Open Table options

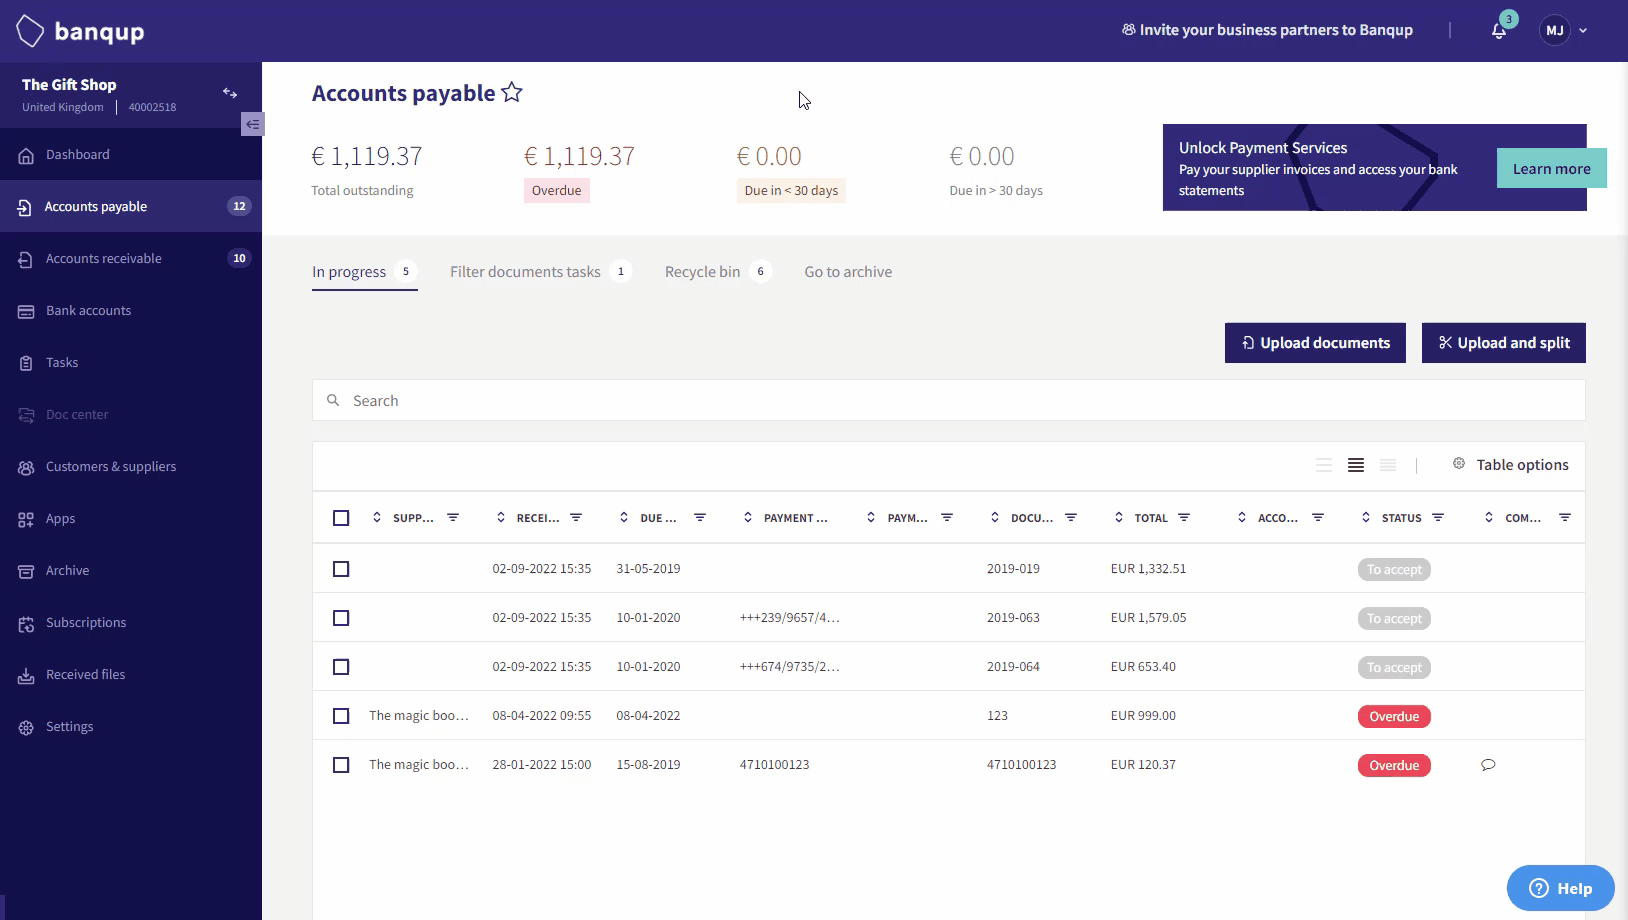[x=1510, y=465]
